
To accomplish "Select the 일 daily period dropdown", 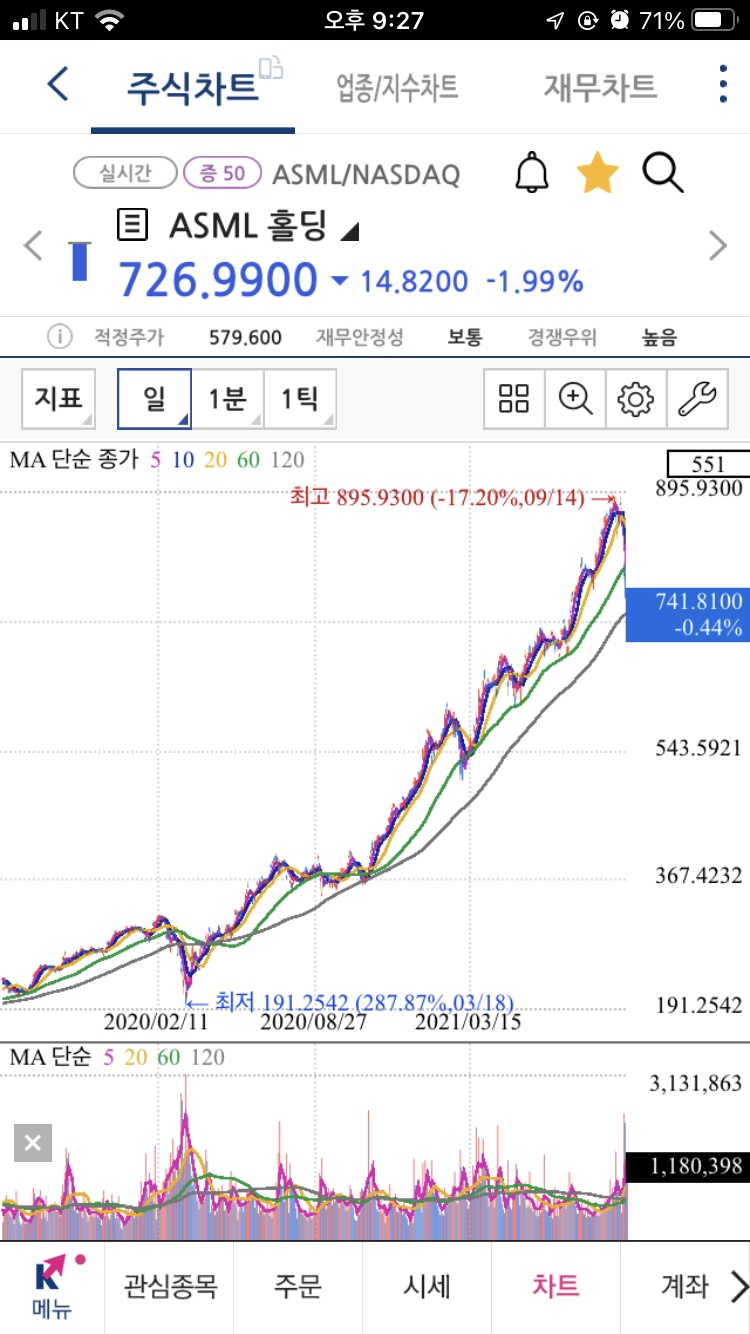I will coord(155,399).
